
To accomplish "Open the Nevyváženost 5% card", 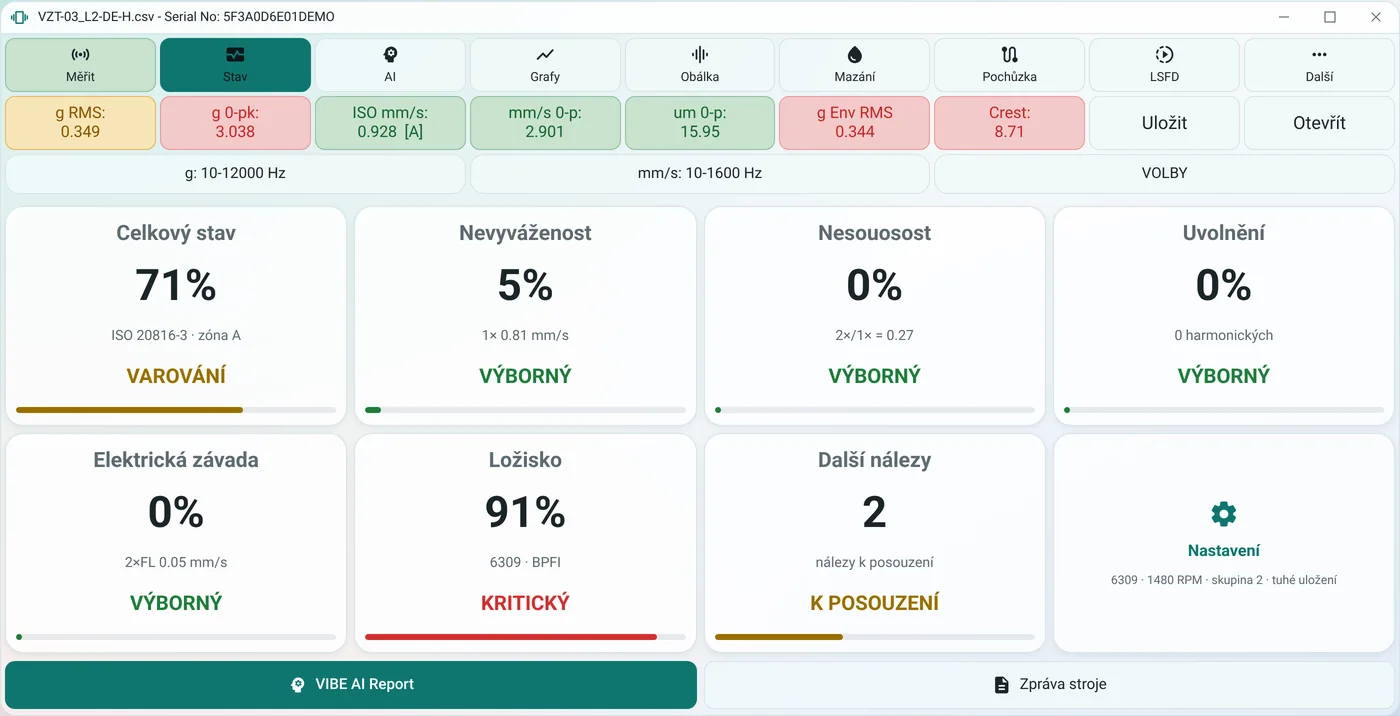I will [525, 316].
